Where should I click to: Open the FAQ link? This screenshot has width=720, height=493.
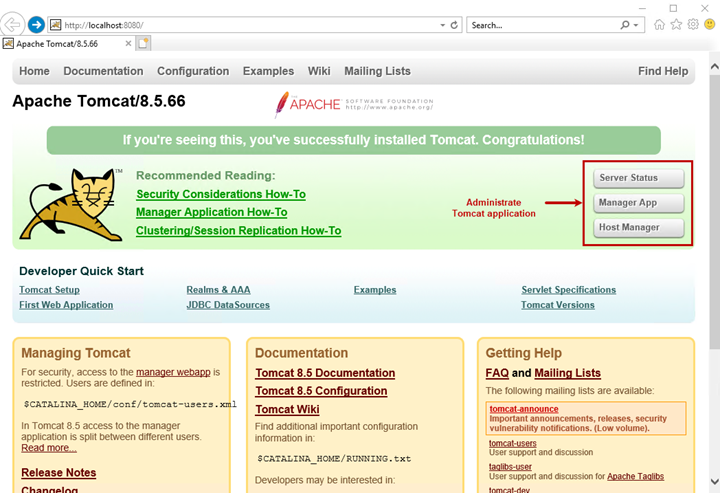click(x=497, y=373)
